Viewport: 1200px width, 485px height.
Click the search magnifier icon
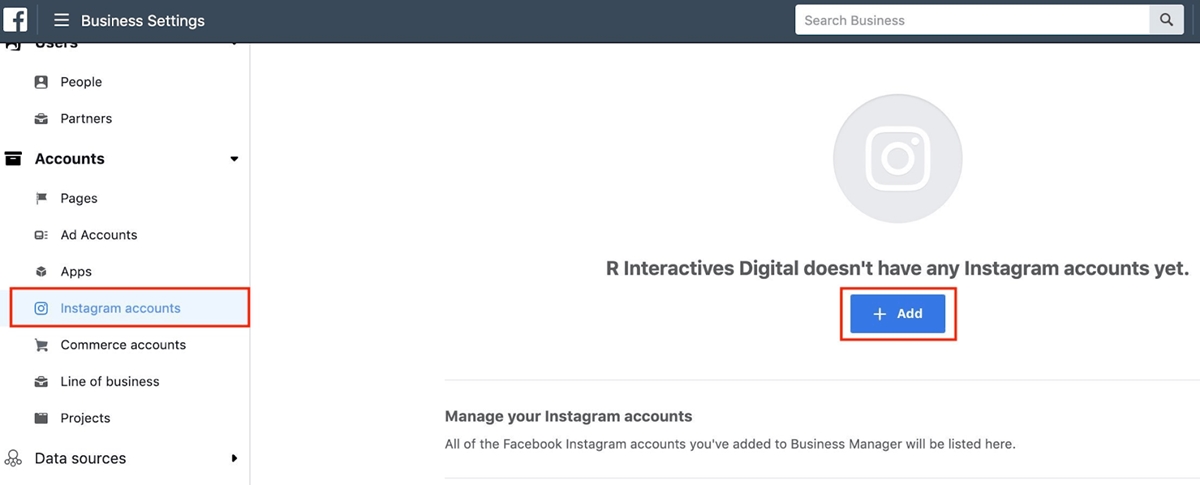(1166, 20)
